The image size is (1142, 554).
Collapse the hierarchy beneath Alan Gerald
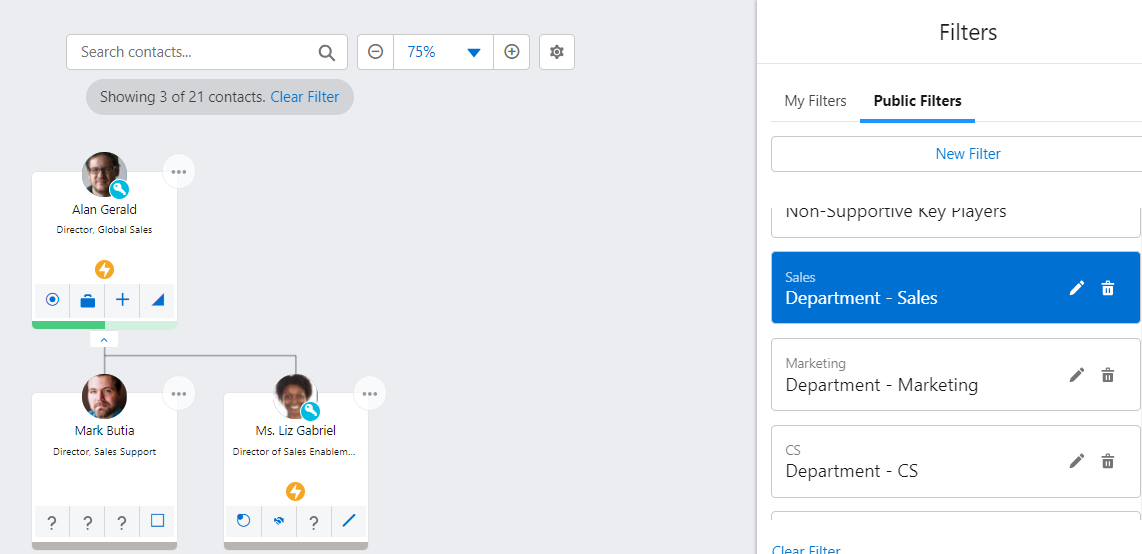point(104,340)
